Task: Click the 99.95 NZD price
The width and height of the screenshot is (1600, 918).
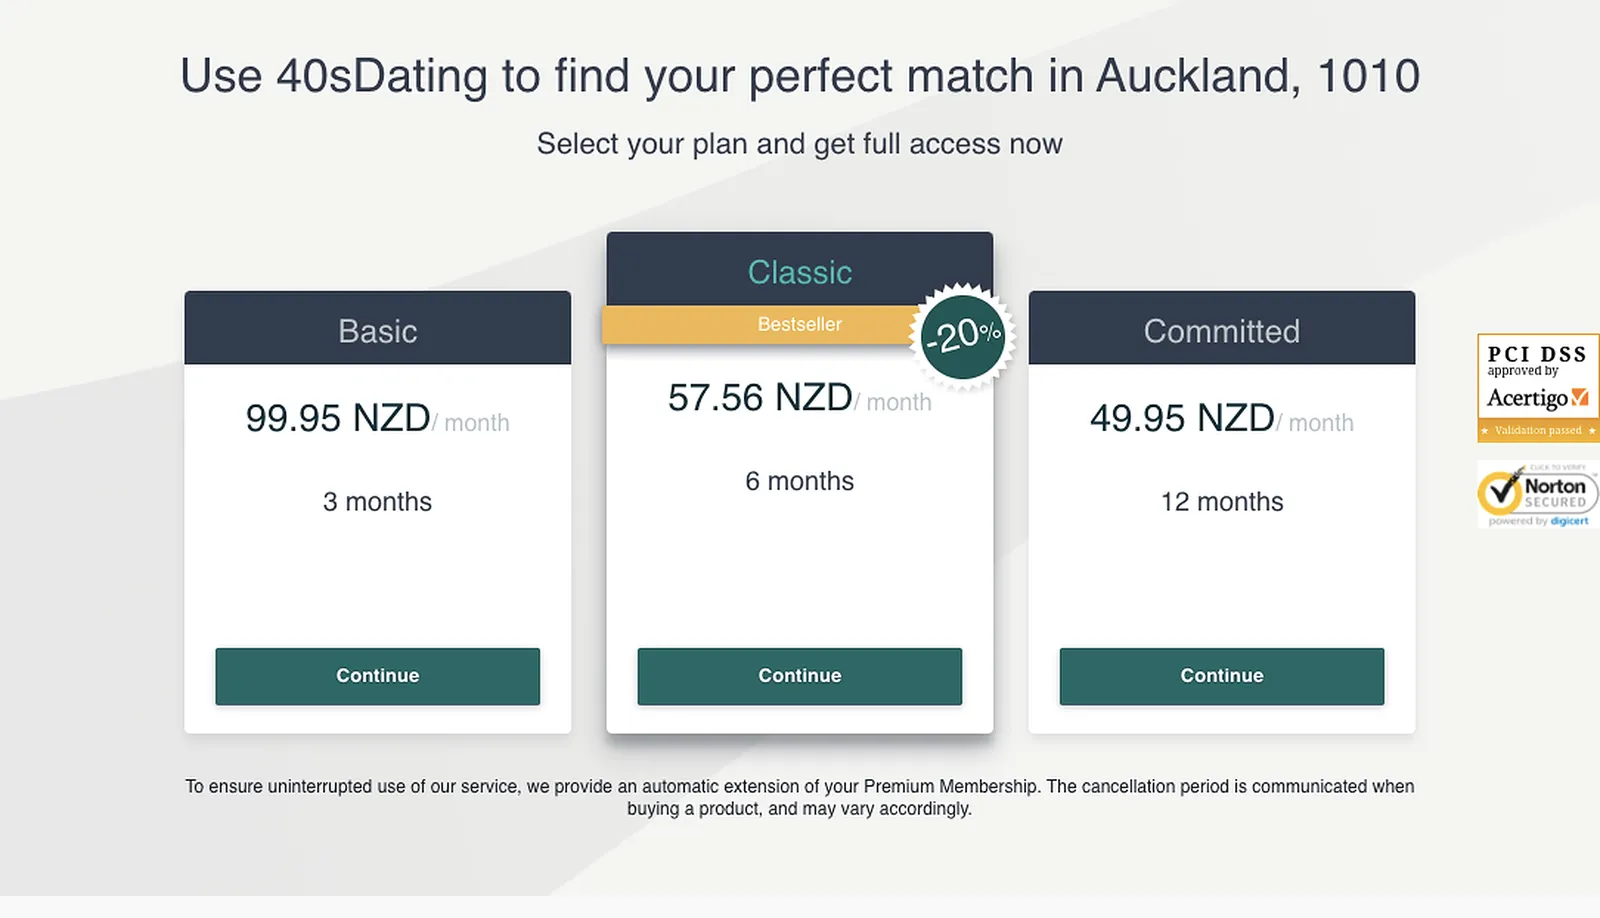Action: (338, 418)
